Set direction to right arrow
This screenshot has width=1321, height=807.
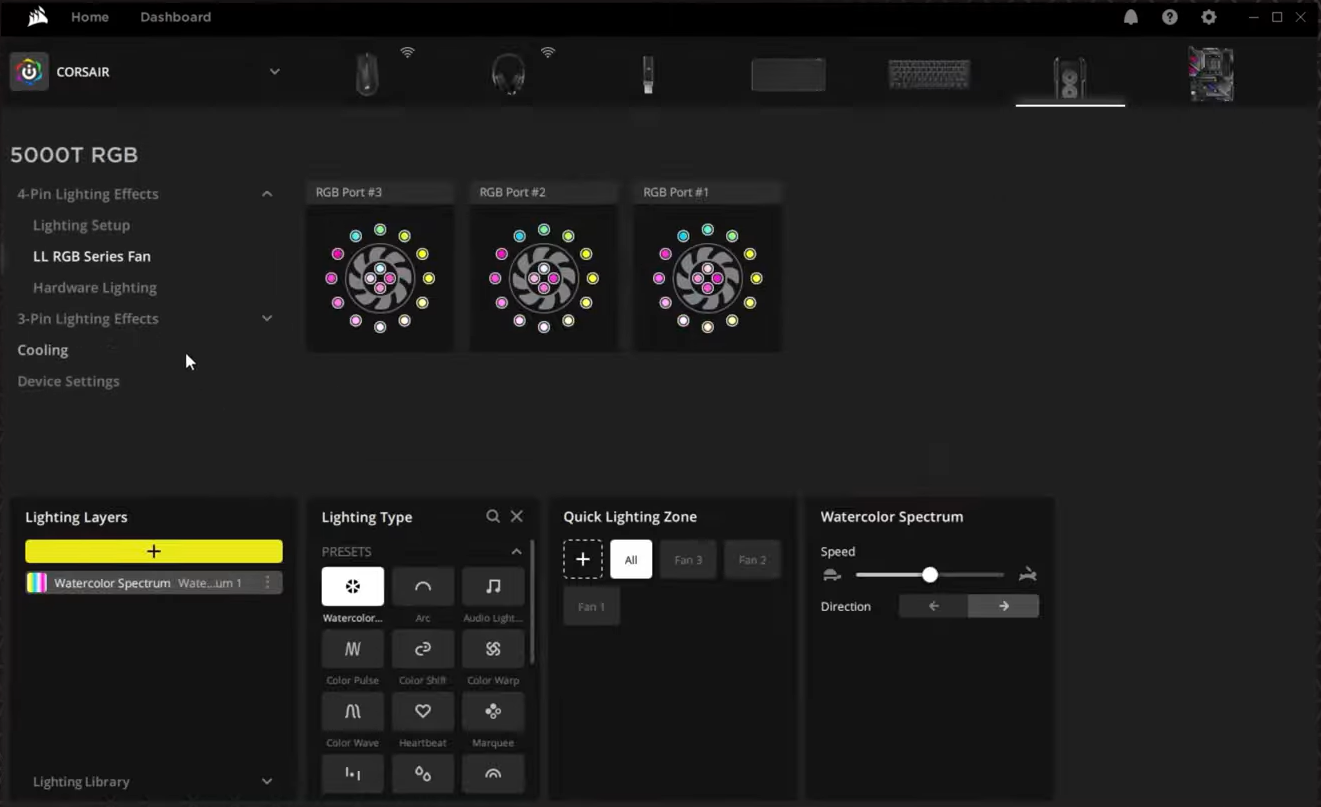[x=1004, y=606]
